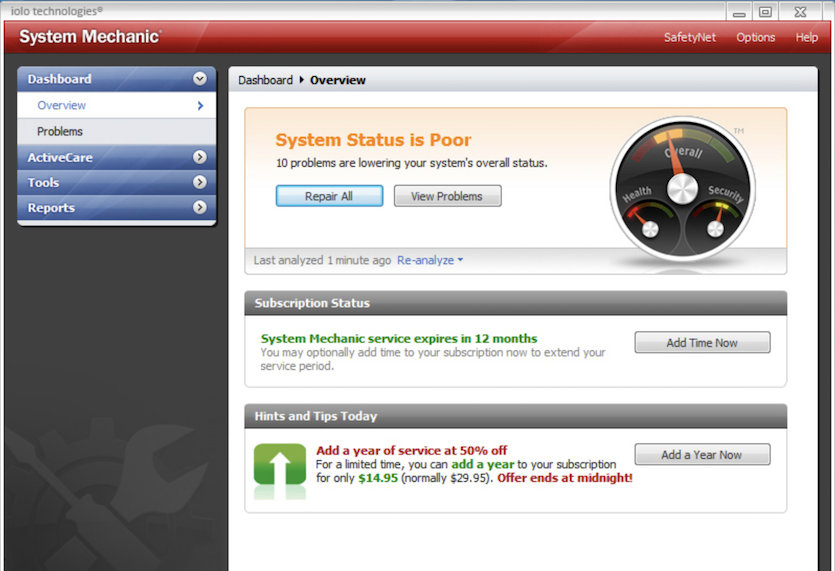The height and width of the screenshot is (571, 835).
Task: Click the System Mechanic logo text
Action: coord(91,37)
